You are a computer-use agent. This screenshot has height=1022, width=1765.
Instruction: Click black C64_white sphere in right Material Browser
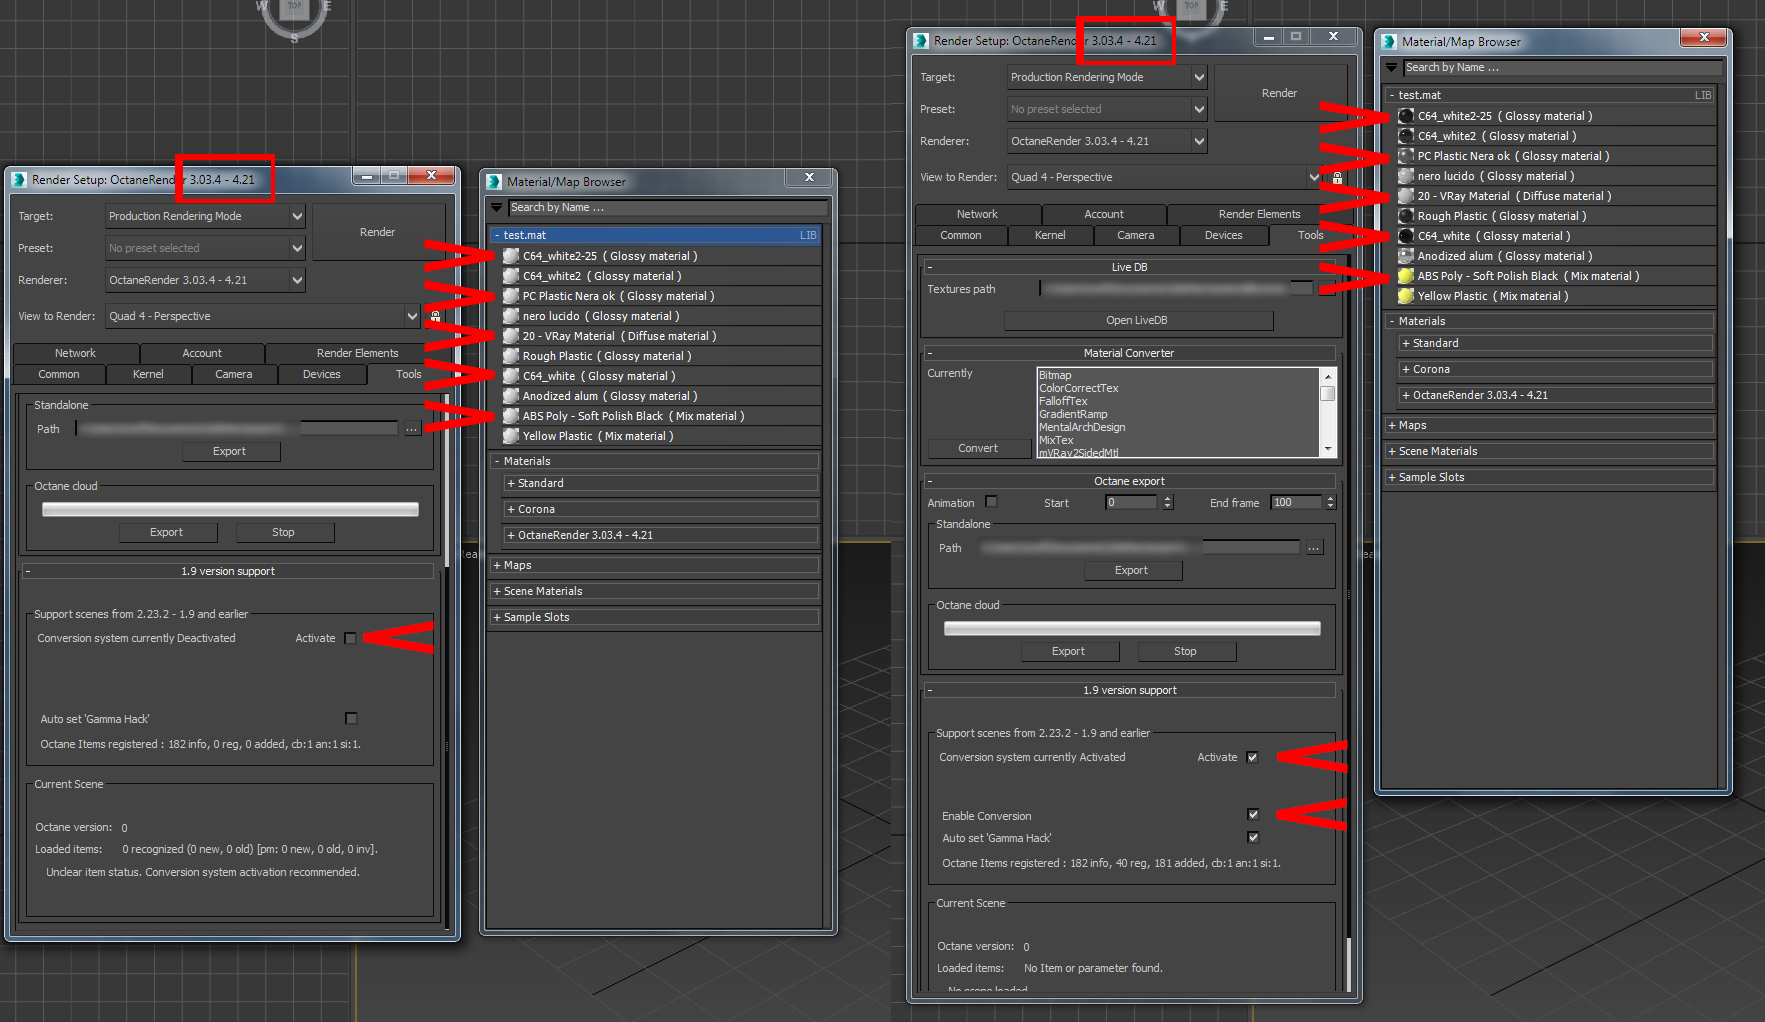coord(1406,236)
